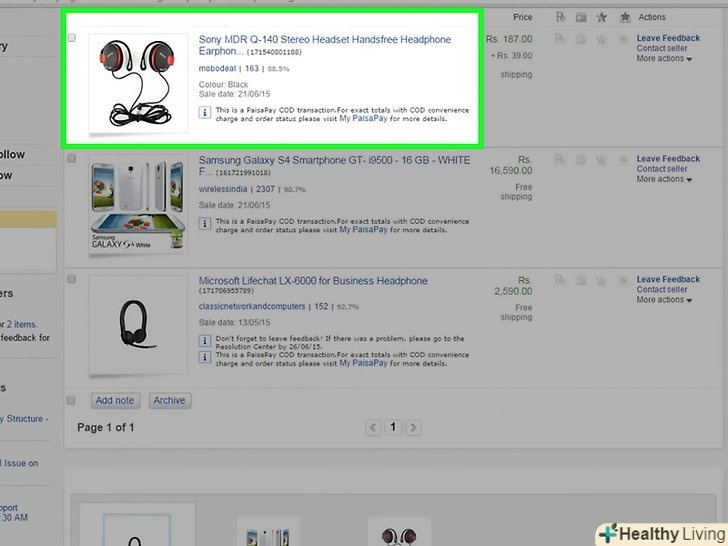This screenshot has width=728, height=546.
Task: Click shipped status icon in Samsung row
Action: point(581,160)
